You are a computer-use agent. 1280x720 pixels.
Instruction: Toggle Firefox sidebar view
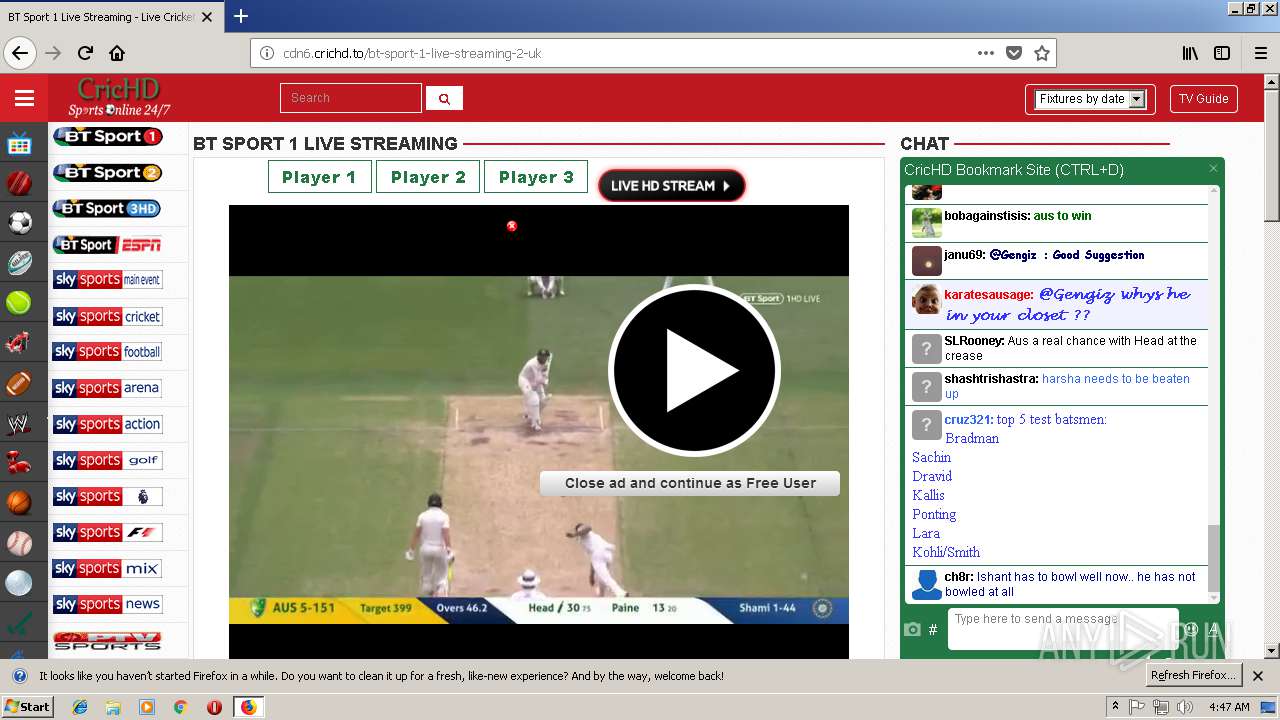click(x=1222, y=53)
